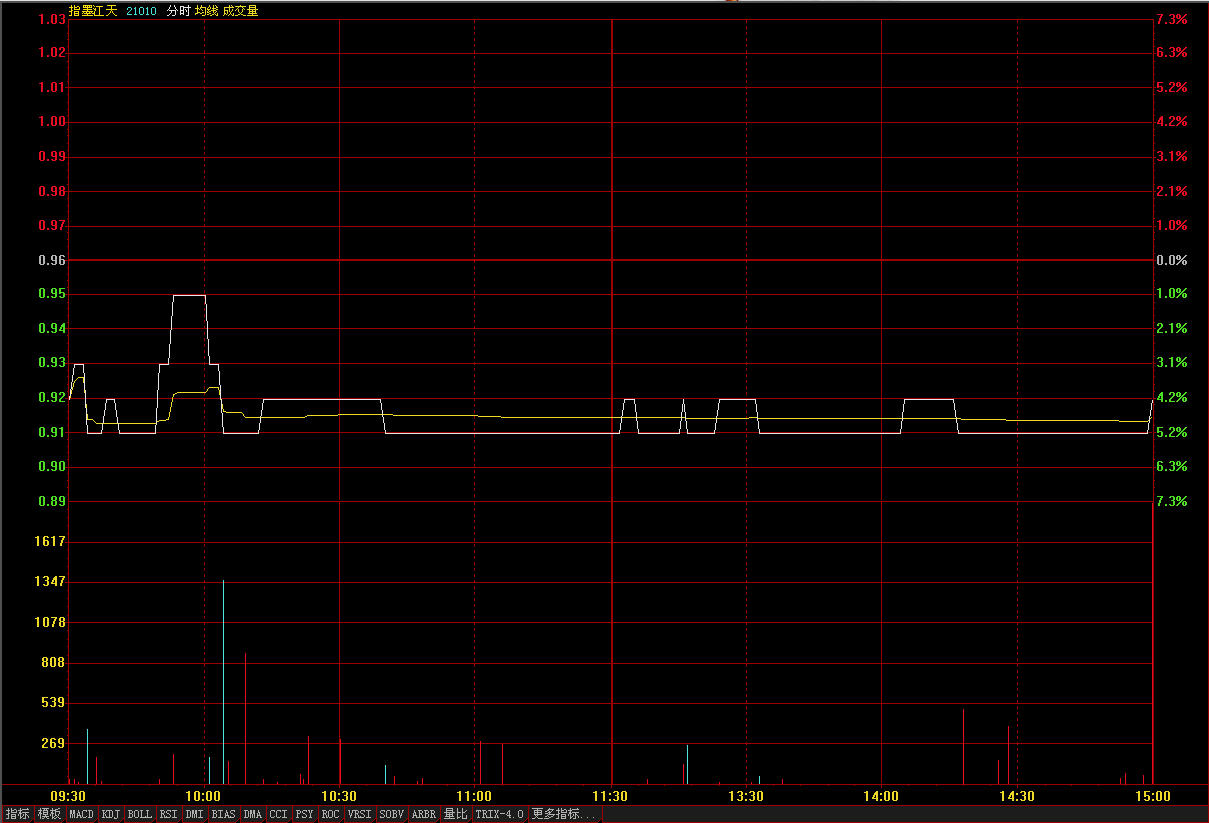Click the 0.98 price axis label
This screenshot has height=823, width=1209.
point(52,190)
